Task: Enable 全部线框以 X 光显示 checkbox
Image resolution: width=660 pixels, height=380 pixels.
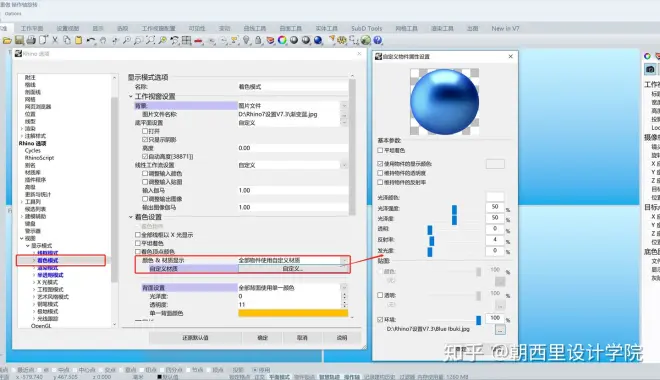Action: 138,235
